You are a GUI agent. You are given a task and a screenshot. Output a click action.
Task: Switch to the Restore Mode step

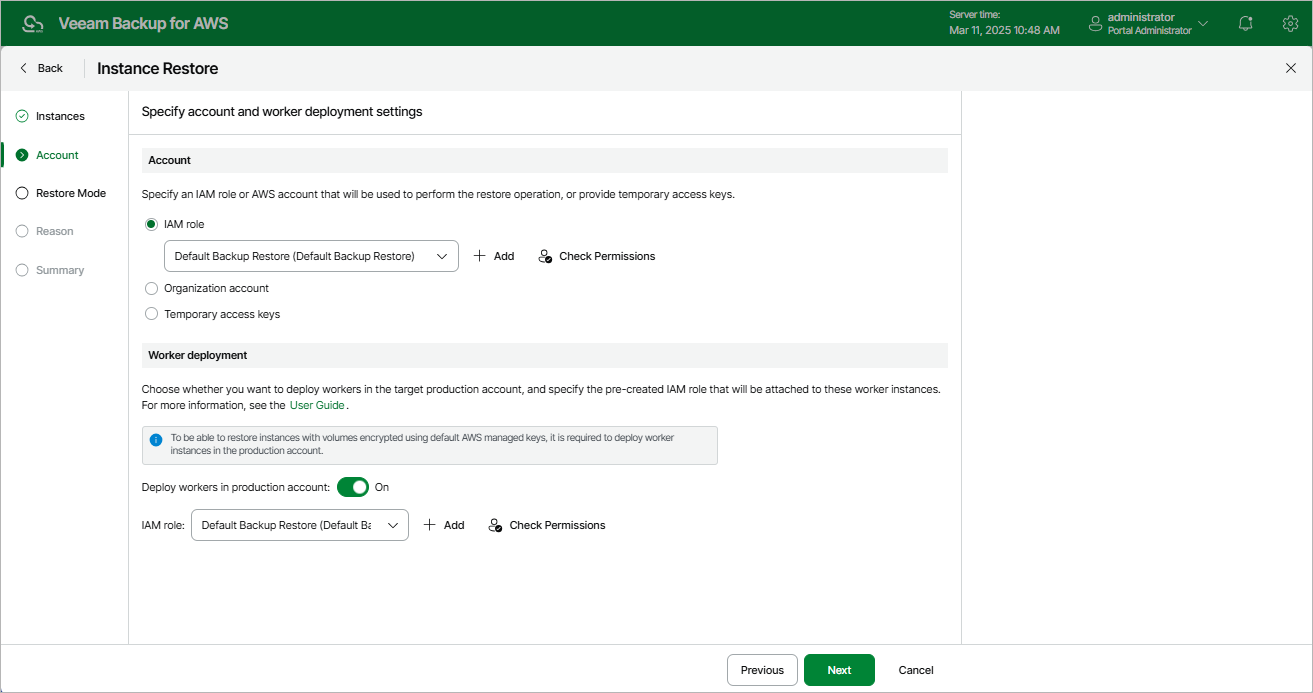69,193
